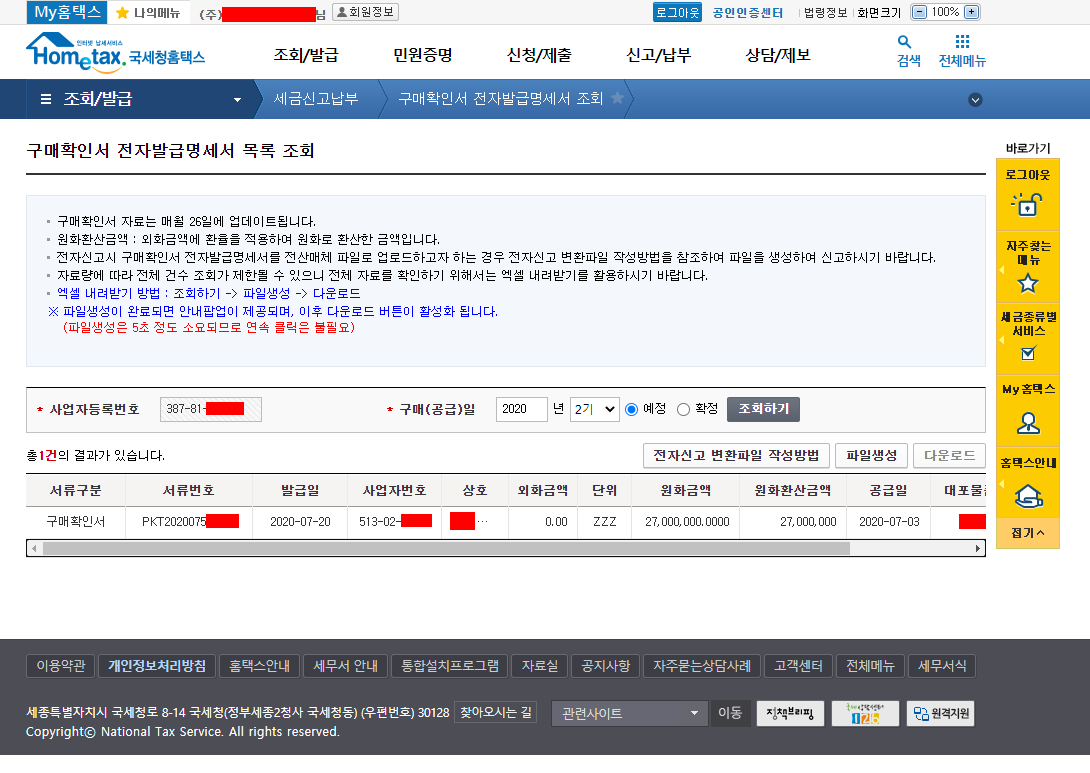Screen dimensions: 1090x773
Task: Open the 민원증명 menu
Action: (x=423, y=55)
